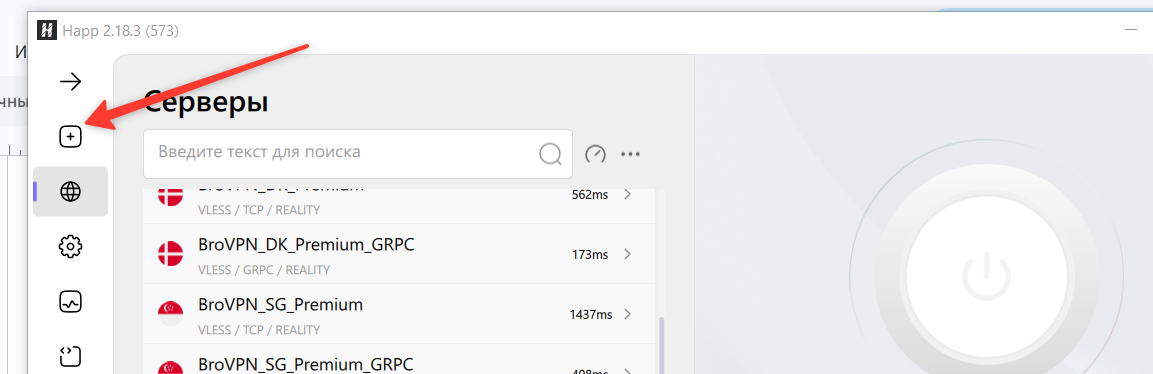Image resolution: width=1153 pixels, height=374 pixels.
Task: Add a new subscription with plus icon
Action: pos(71,136)
